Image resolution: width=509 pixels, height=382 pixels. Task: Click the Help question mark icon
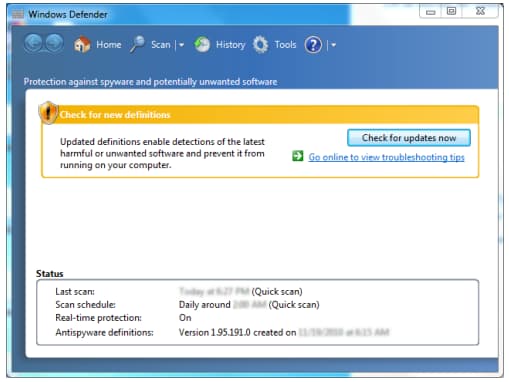[x=313, y=45]
